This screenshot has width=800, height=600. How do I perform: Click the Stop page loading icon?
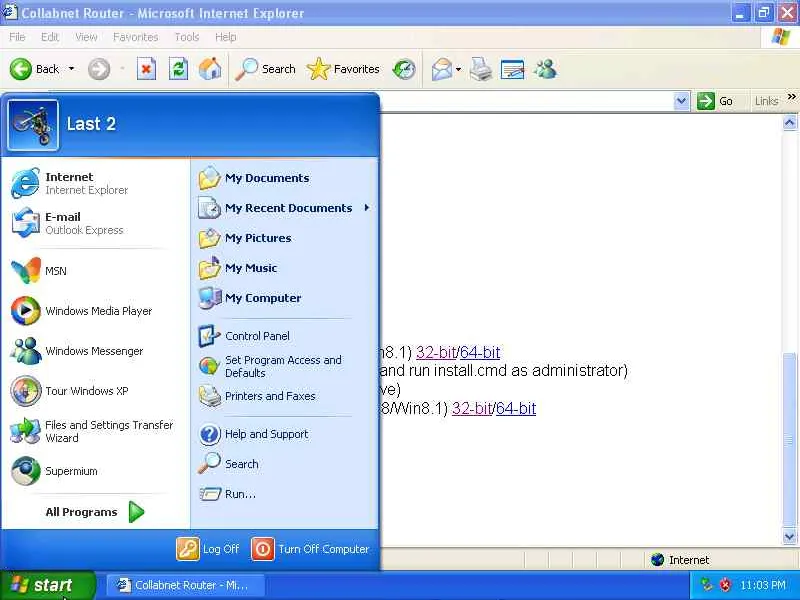[146, 69]
